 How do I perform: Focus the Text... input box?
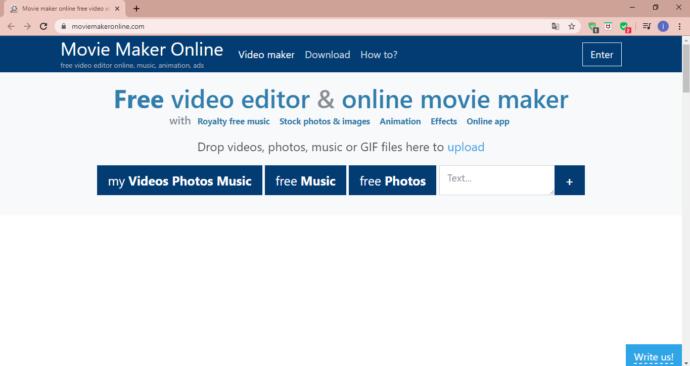[x=497, y=180]
